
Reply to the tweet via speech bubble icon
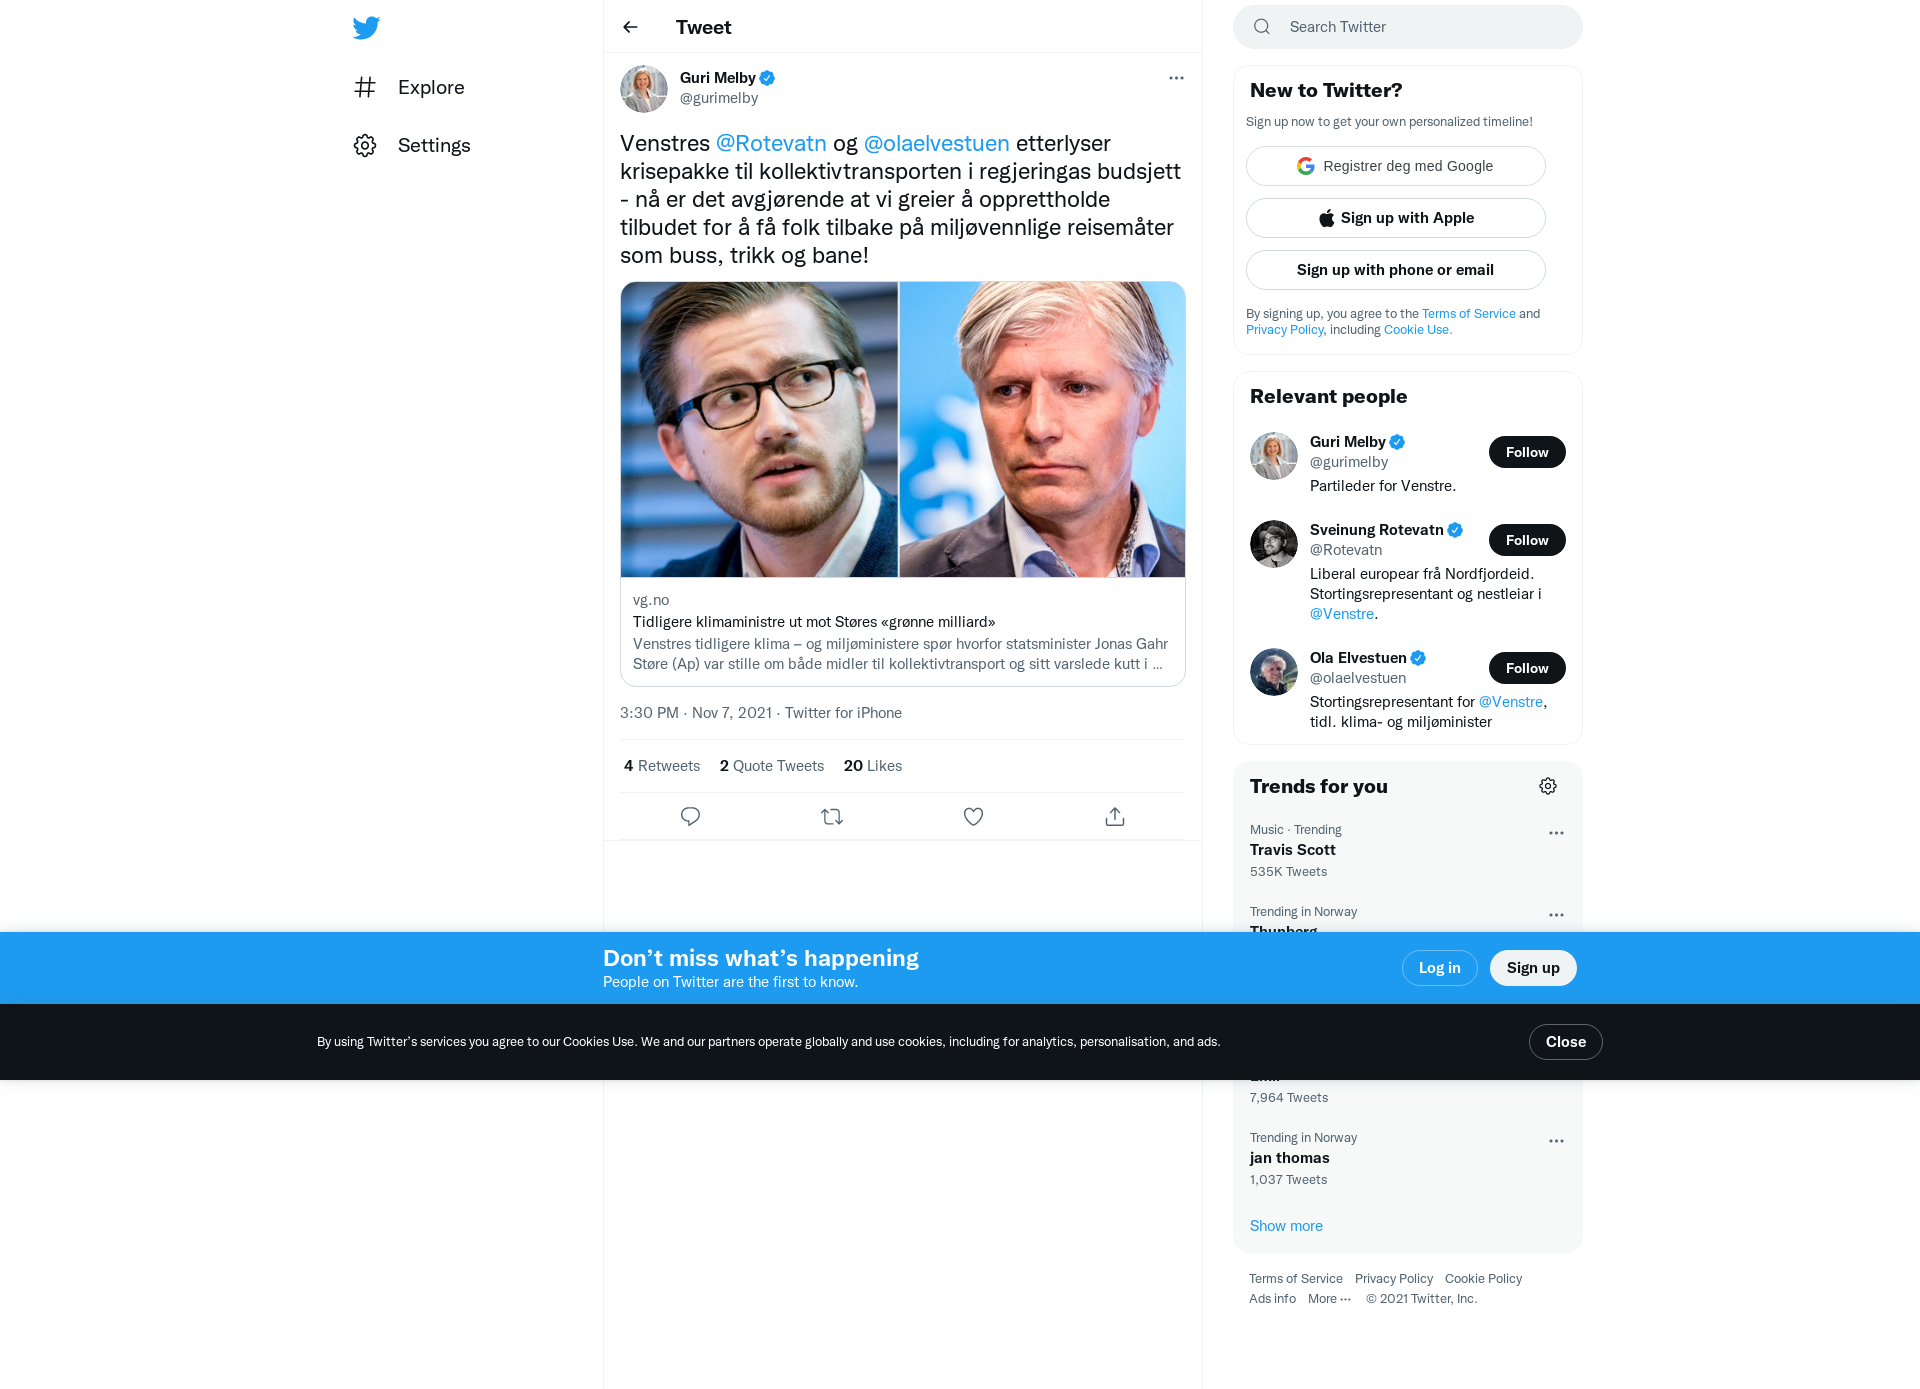[690, 817]
